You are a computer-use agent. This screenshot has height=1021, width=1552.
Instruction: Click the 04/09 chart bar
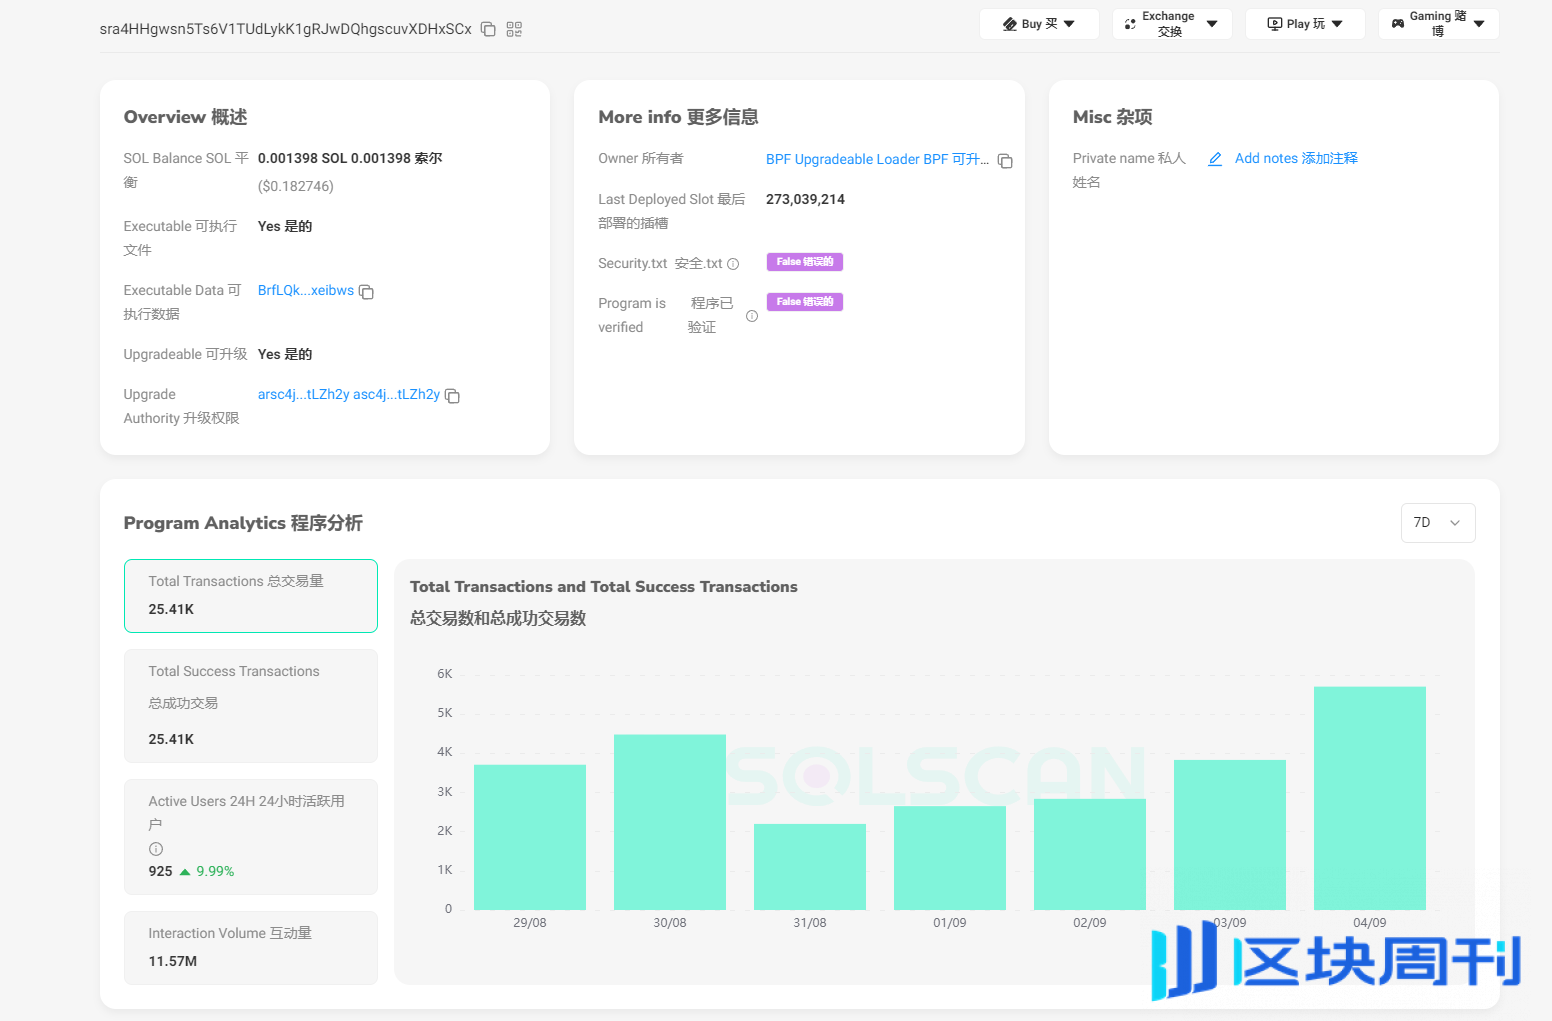pyautogui.click(x=1370, y=798)
